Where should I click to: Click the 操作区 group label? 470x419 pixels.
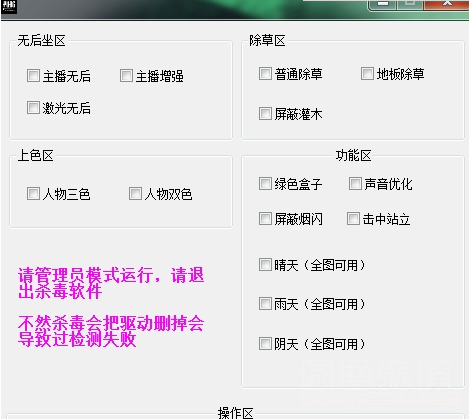click(x=236, y=413)
